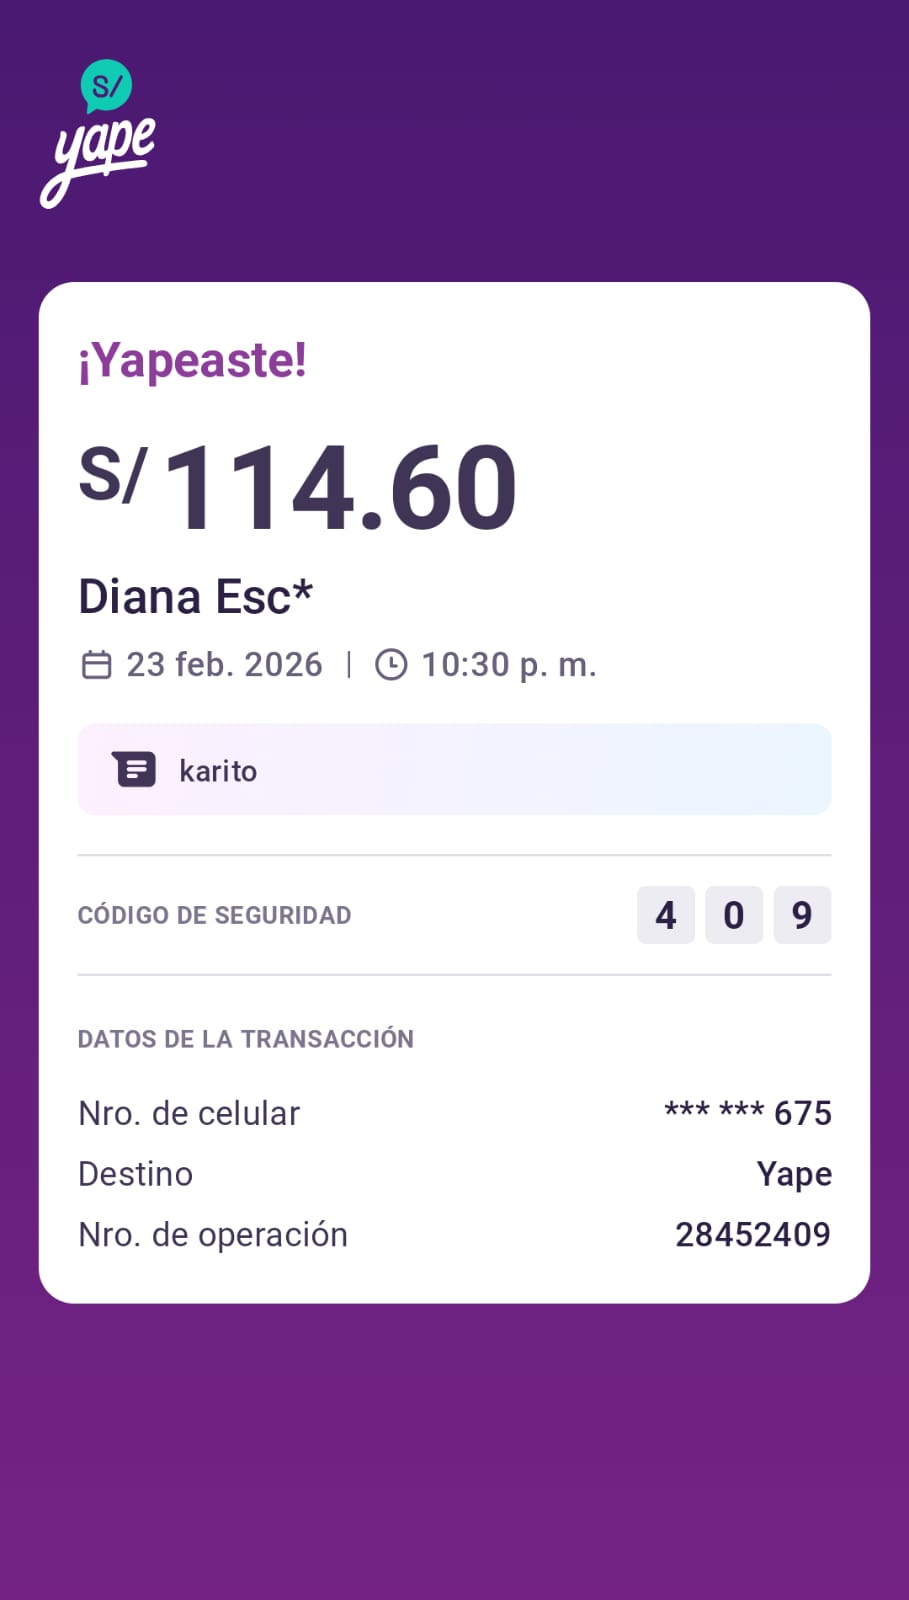Click the Nro. de operación label
Image resolution: width=909 pixels, height=1600 pixels.
tap(213, 1235)
